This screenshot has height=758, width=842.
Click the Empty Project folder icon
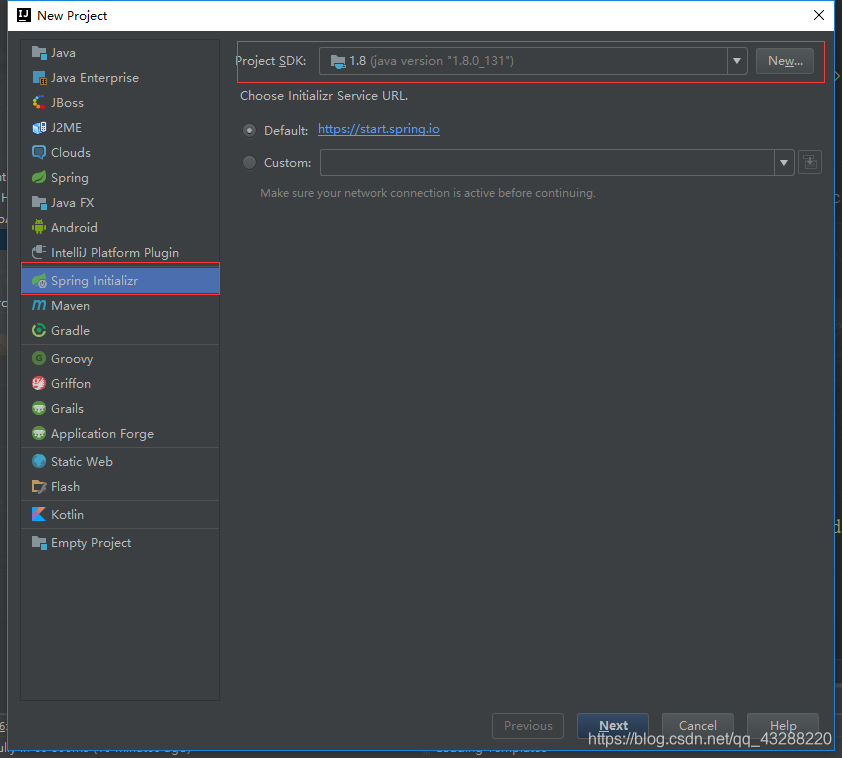pyautogui.click(x=39, y=543)
